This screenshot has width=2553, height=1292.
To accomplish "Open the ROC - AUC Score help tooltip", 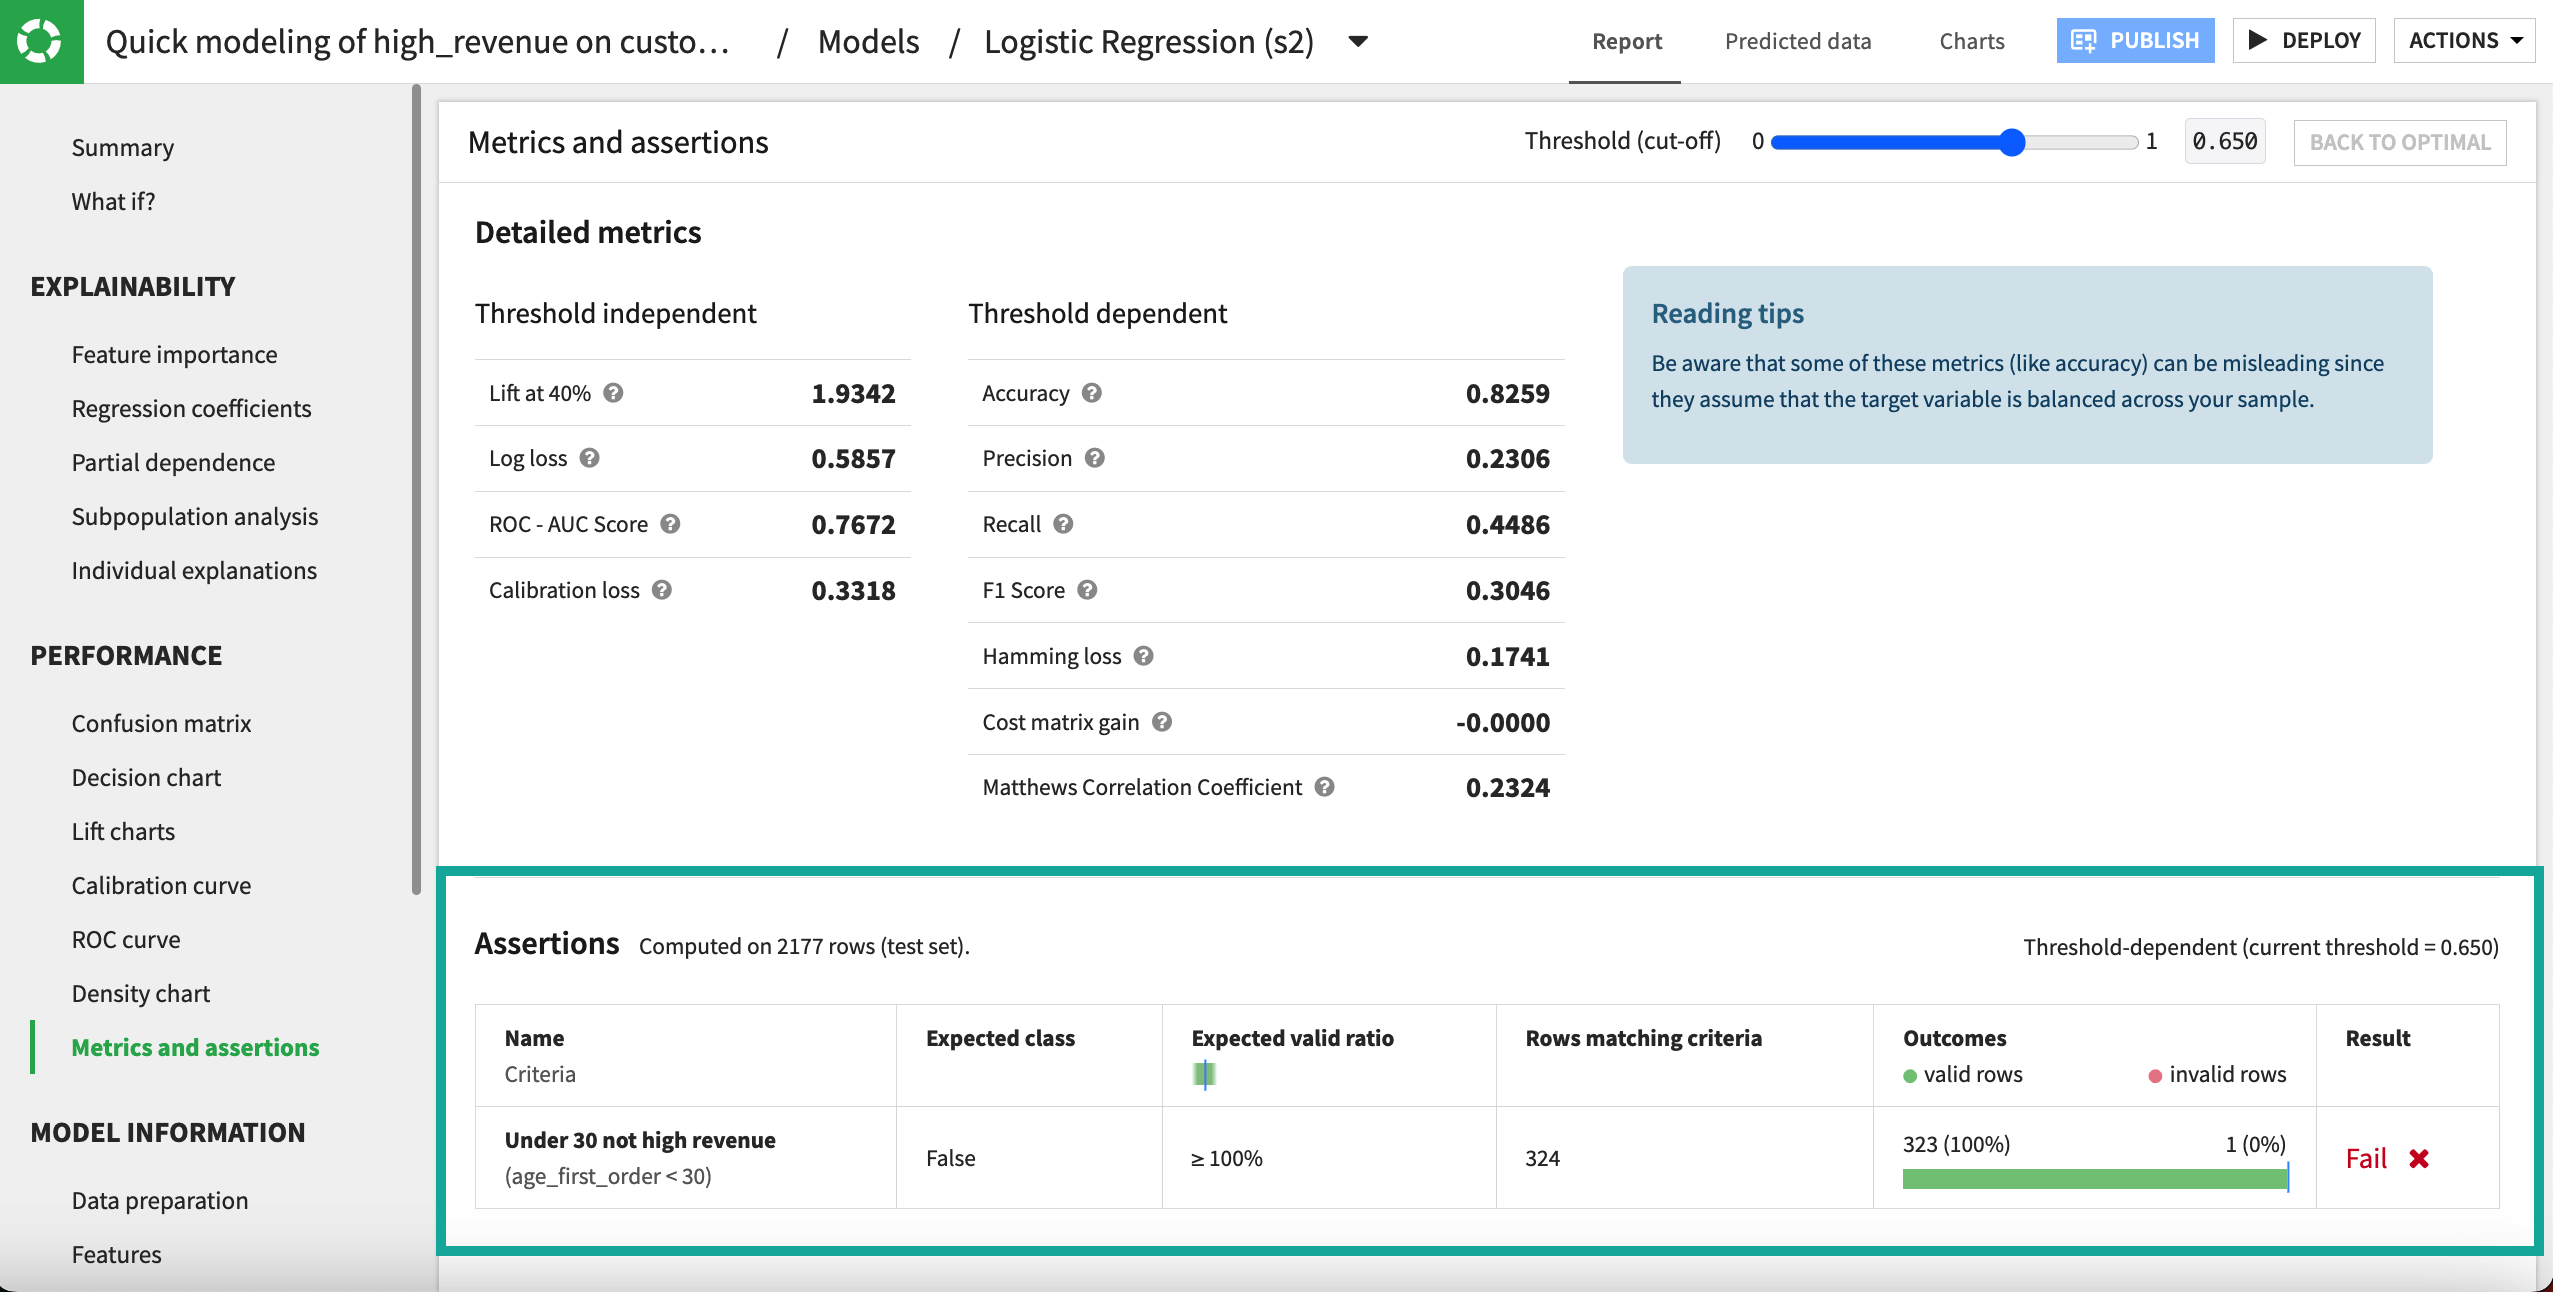I will pos(669,524).
